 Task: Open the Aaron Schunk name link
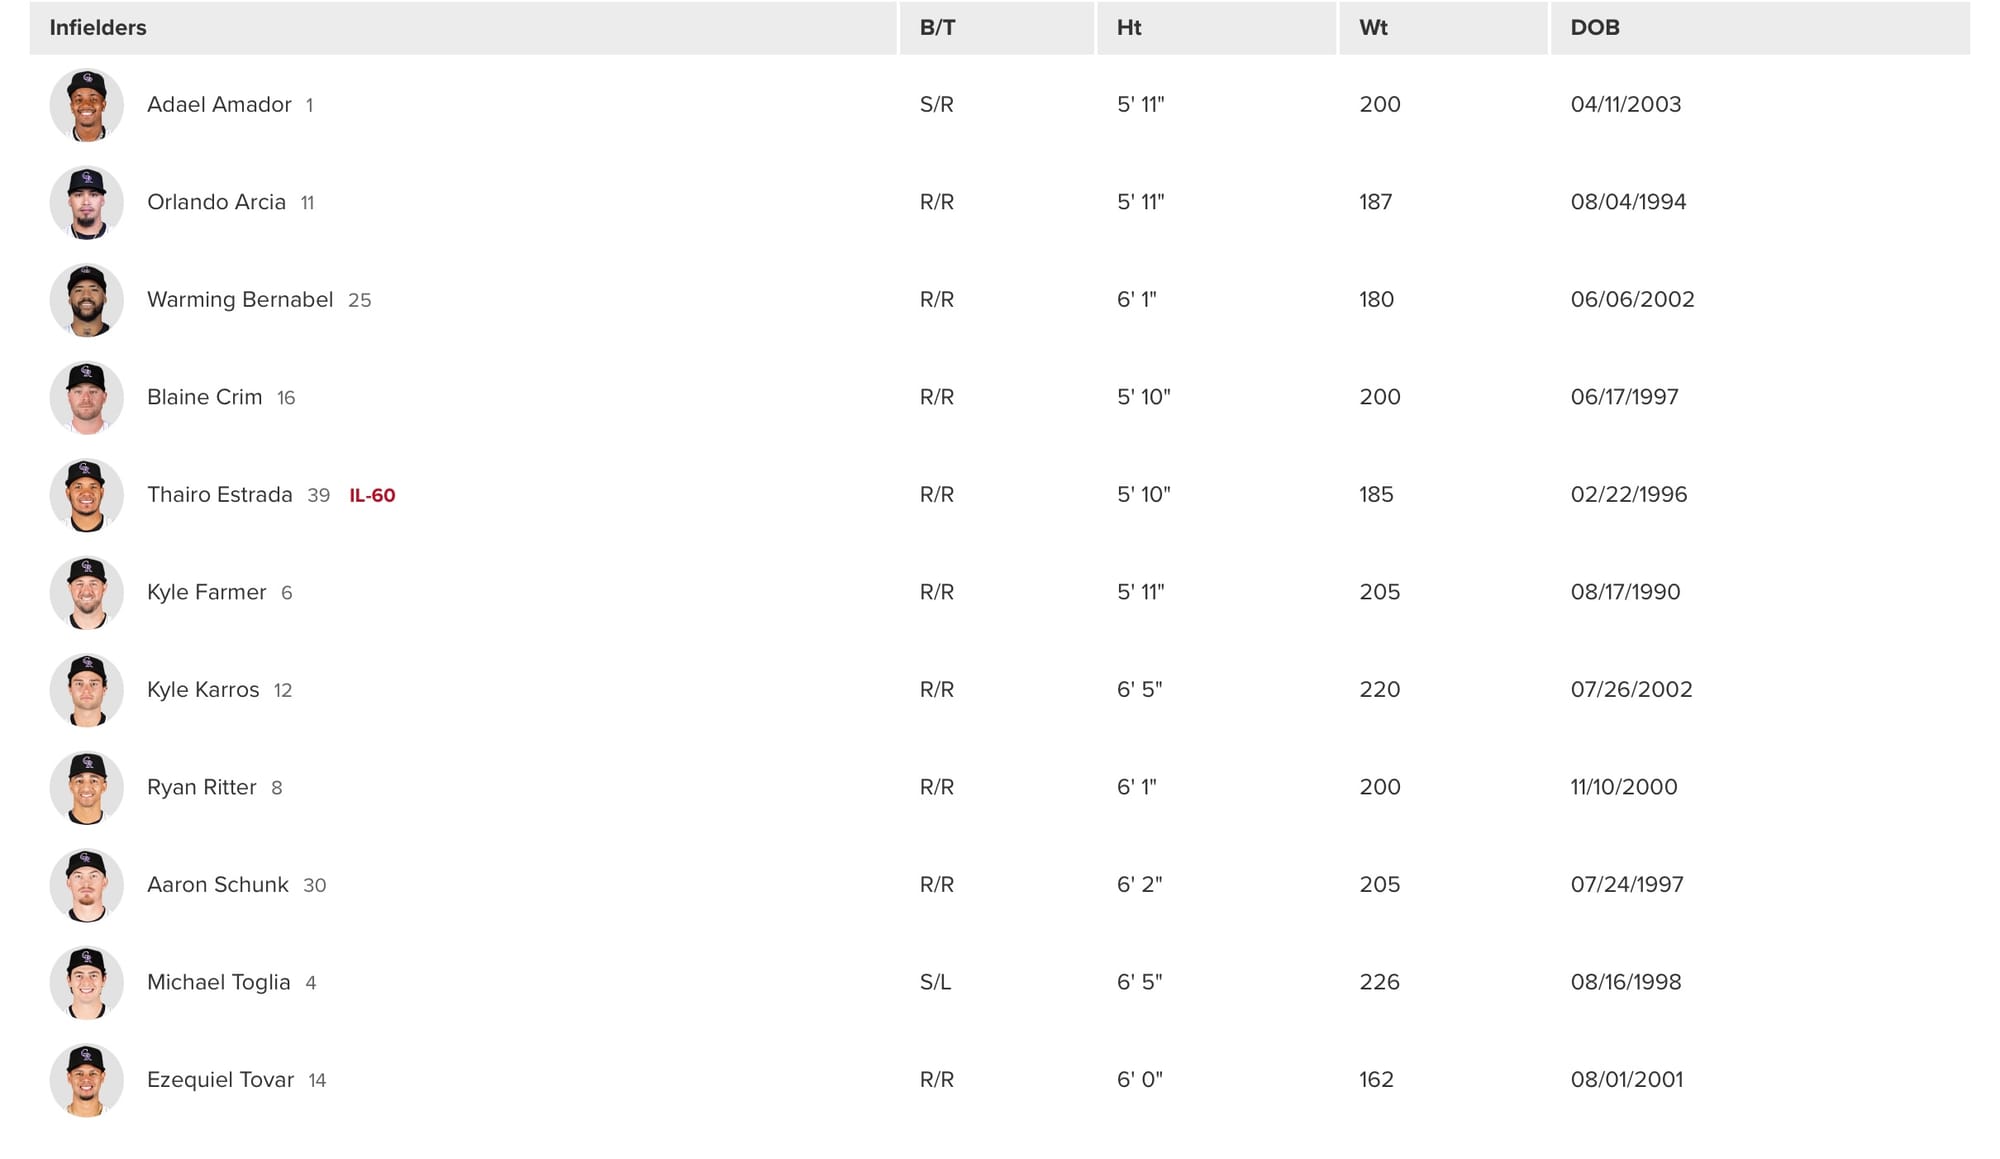(x=217, y=885)
